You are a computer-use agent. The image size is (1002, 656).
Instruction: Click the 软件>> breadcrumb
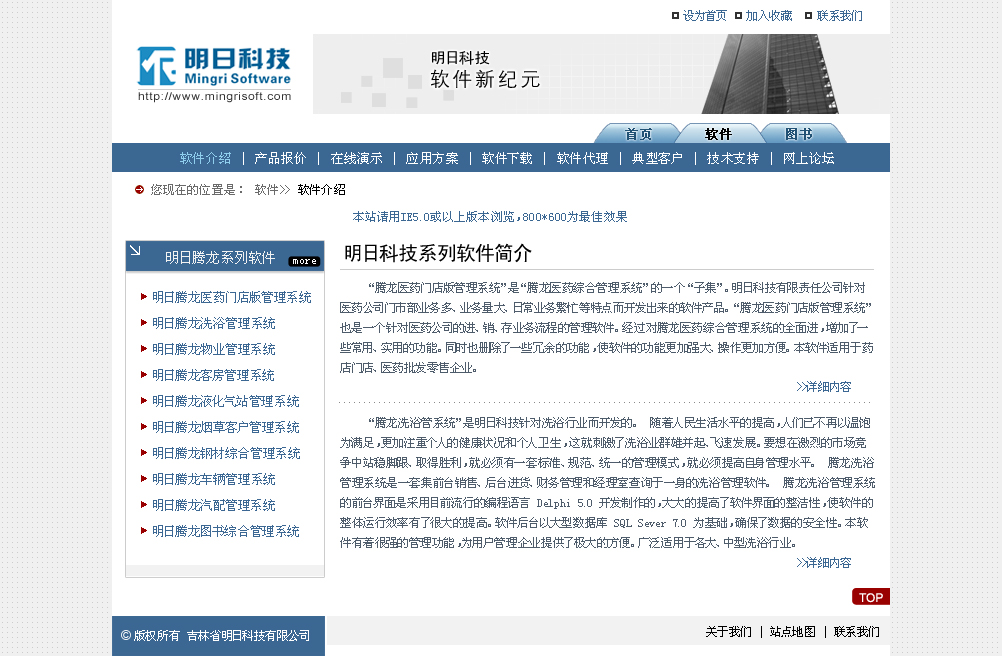tap(272, 190)
